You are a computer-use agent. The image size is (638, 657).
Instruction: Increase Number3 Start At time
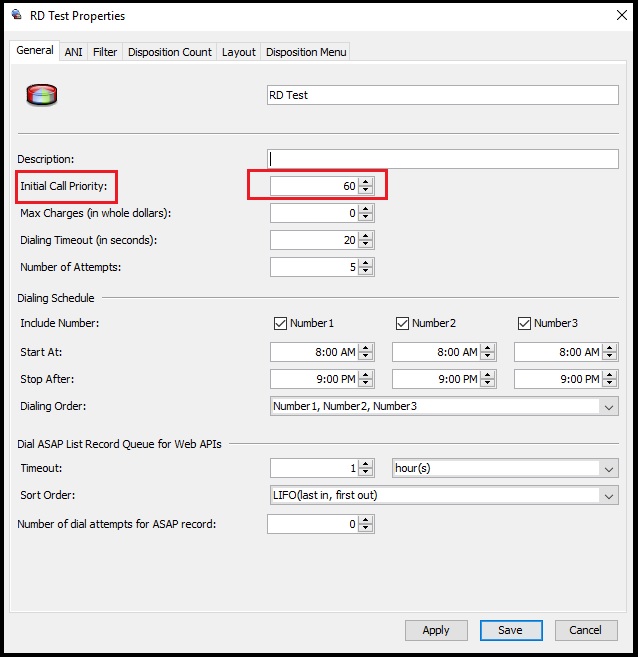pos(610,348)
